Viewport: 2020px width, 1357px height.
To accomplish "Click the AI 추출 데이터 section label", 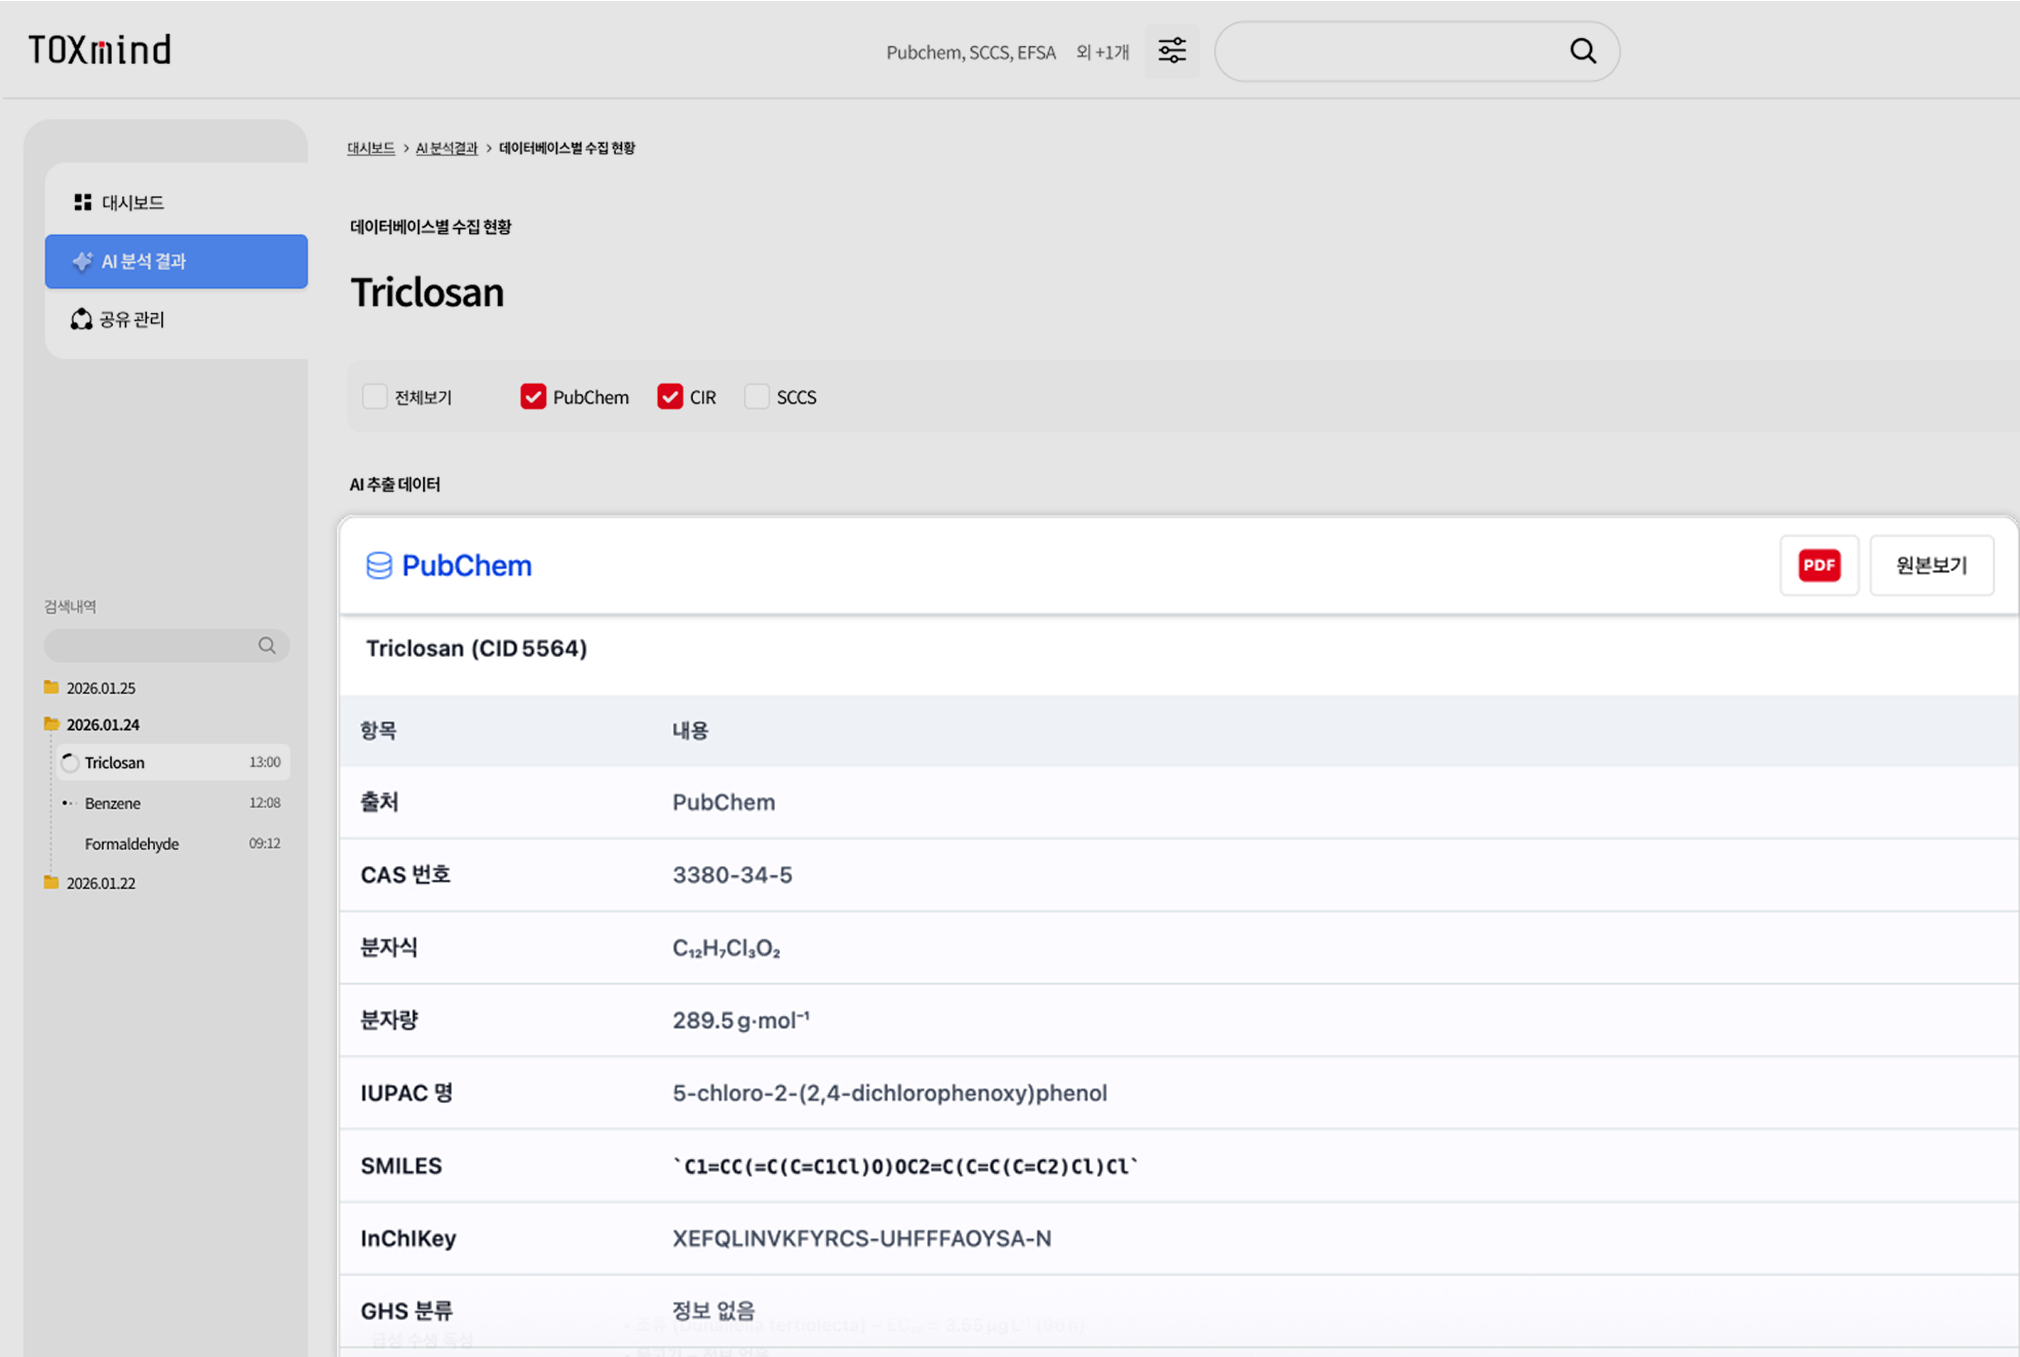I will pyautogui.click(x=395, y=485).
